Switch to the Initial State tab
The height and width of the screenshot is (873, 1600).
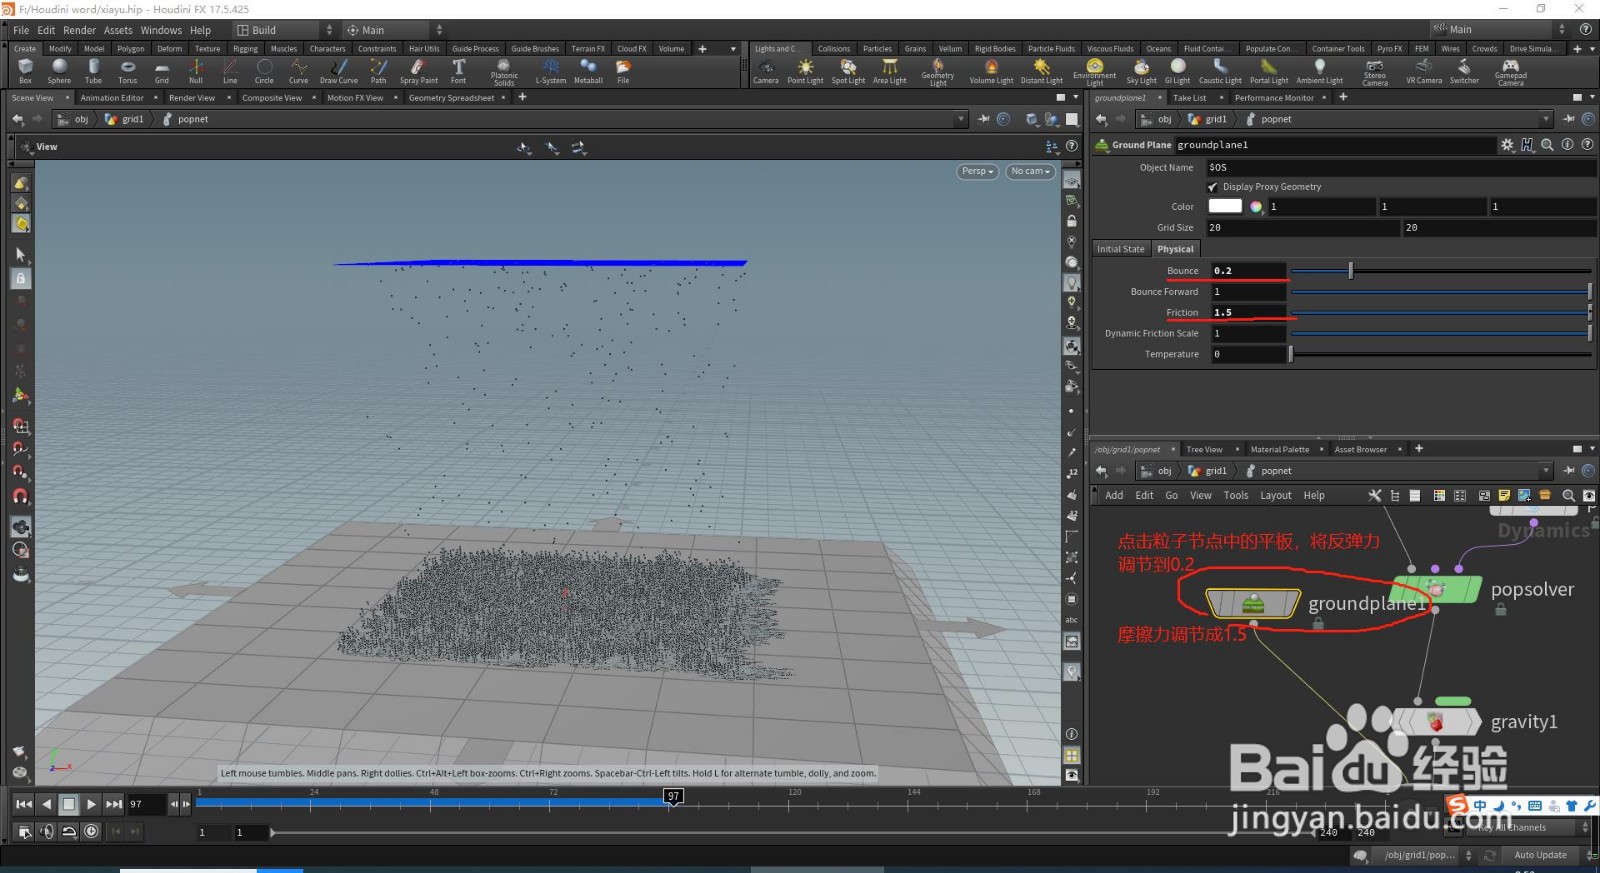tap(1120, 249)
